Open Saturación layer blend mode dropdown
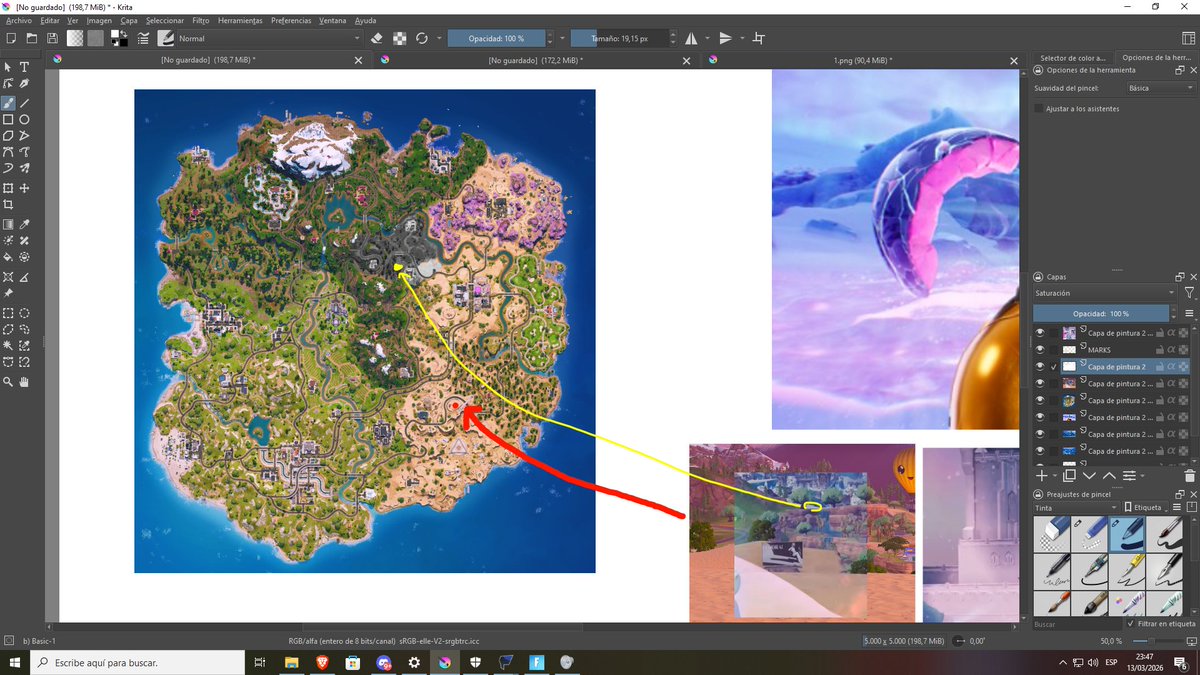Screen dimensions: 1200x675 point(1105,293)
